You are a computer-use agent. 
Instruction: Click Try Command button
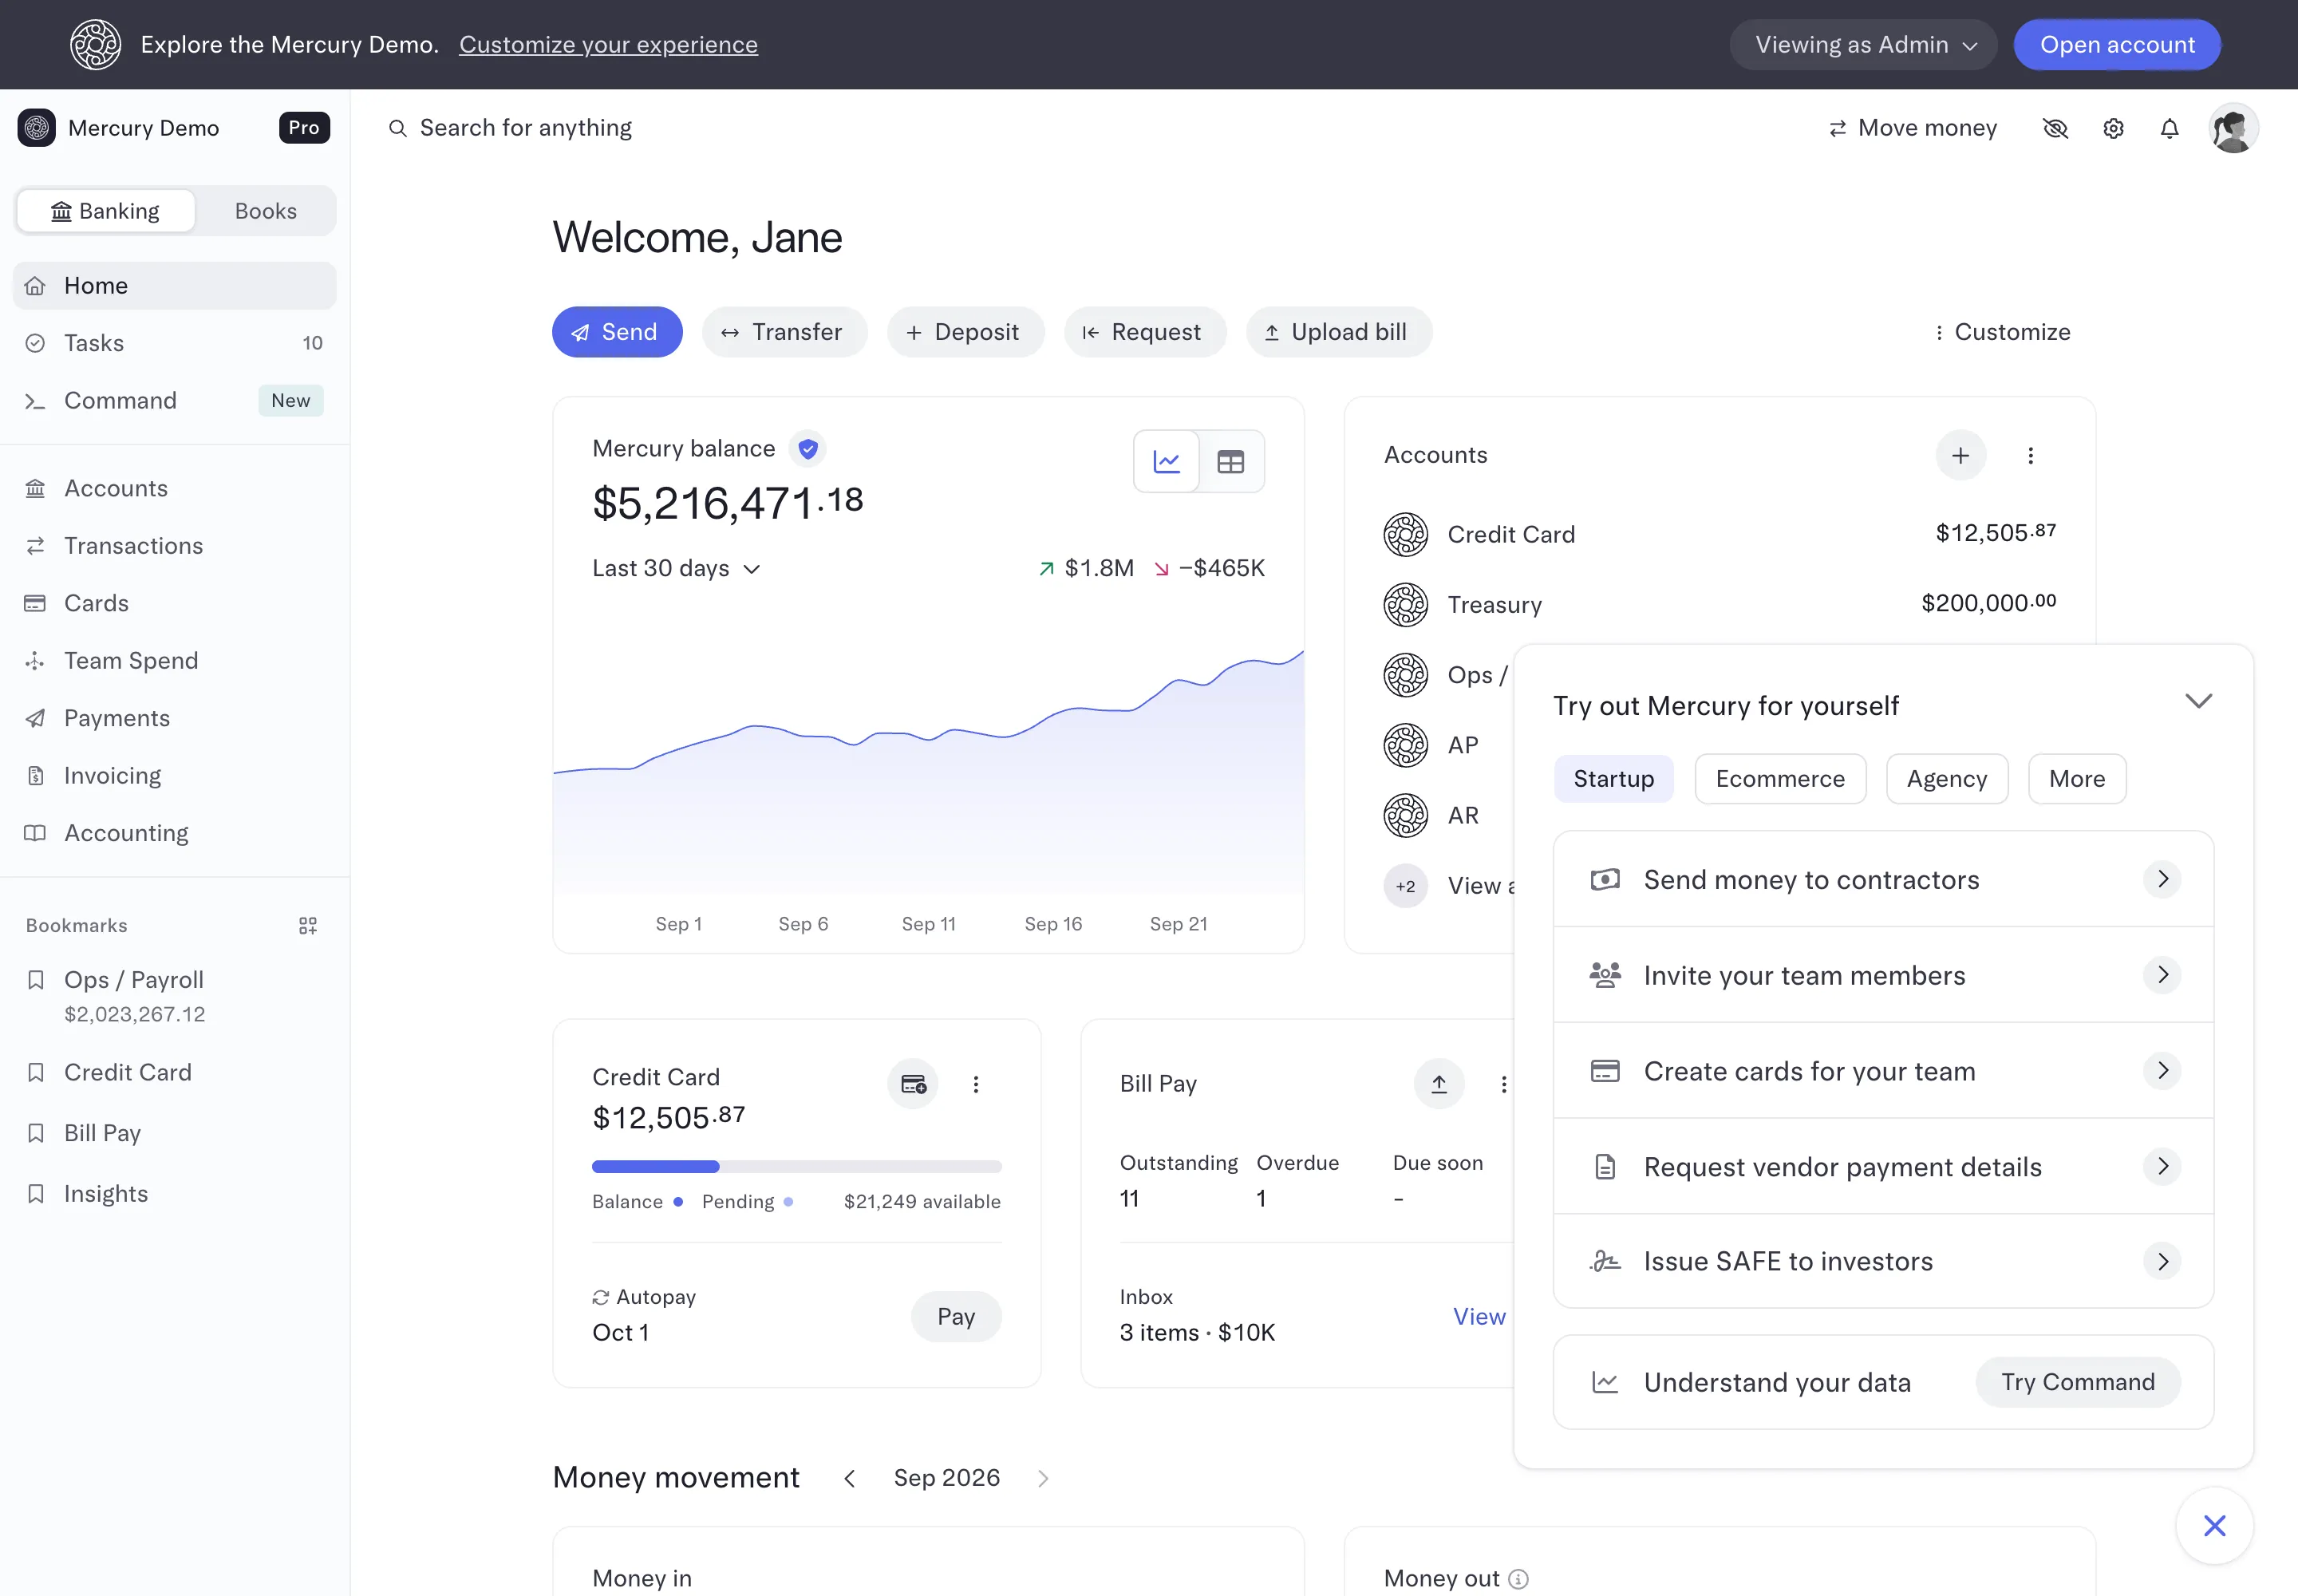pos(2077,1382)
